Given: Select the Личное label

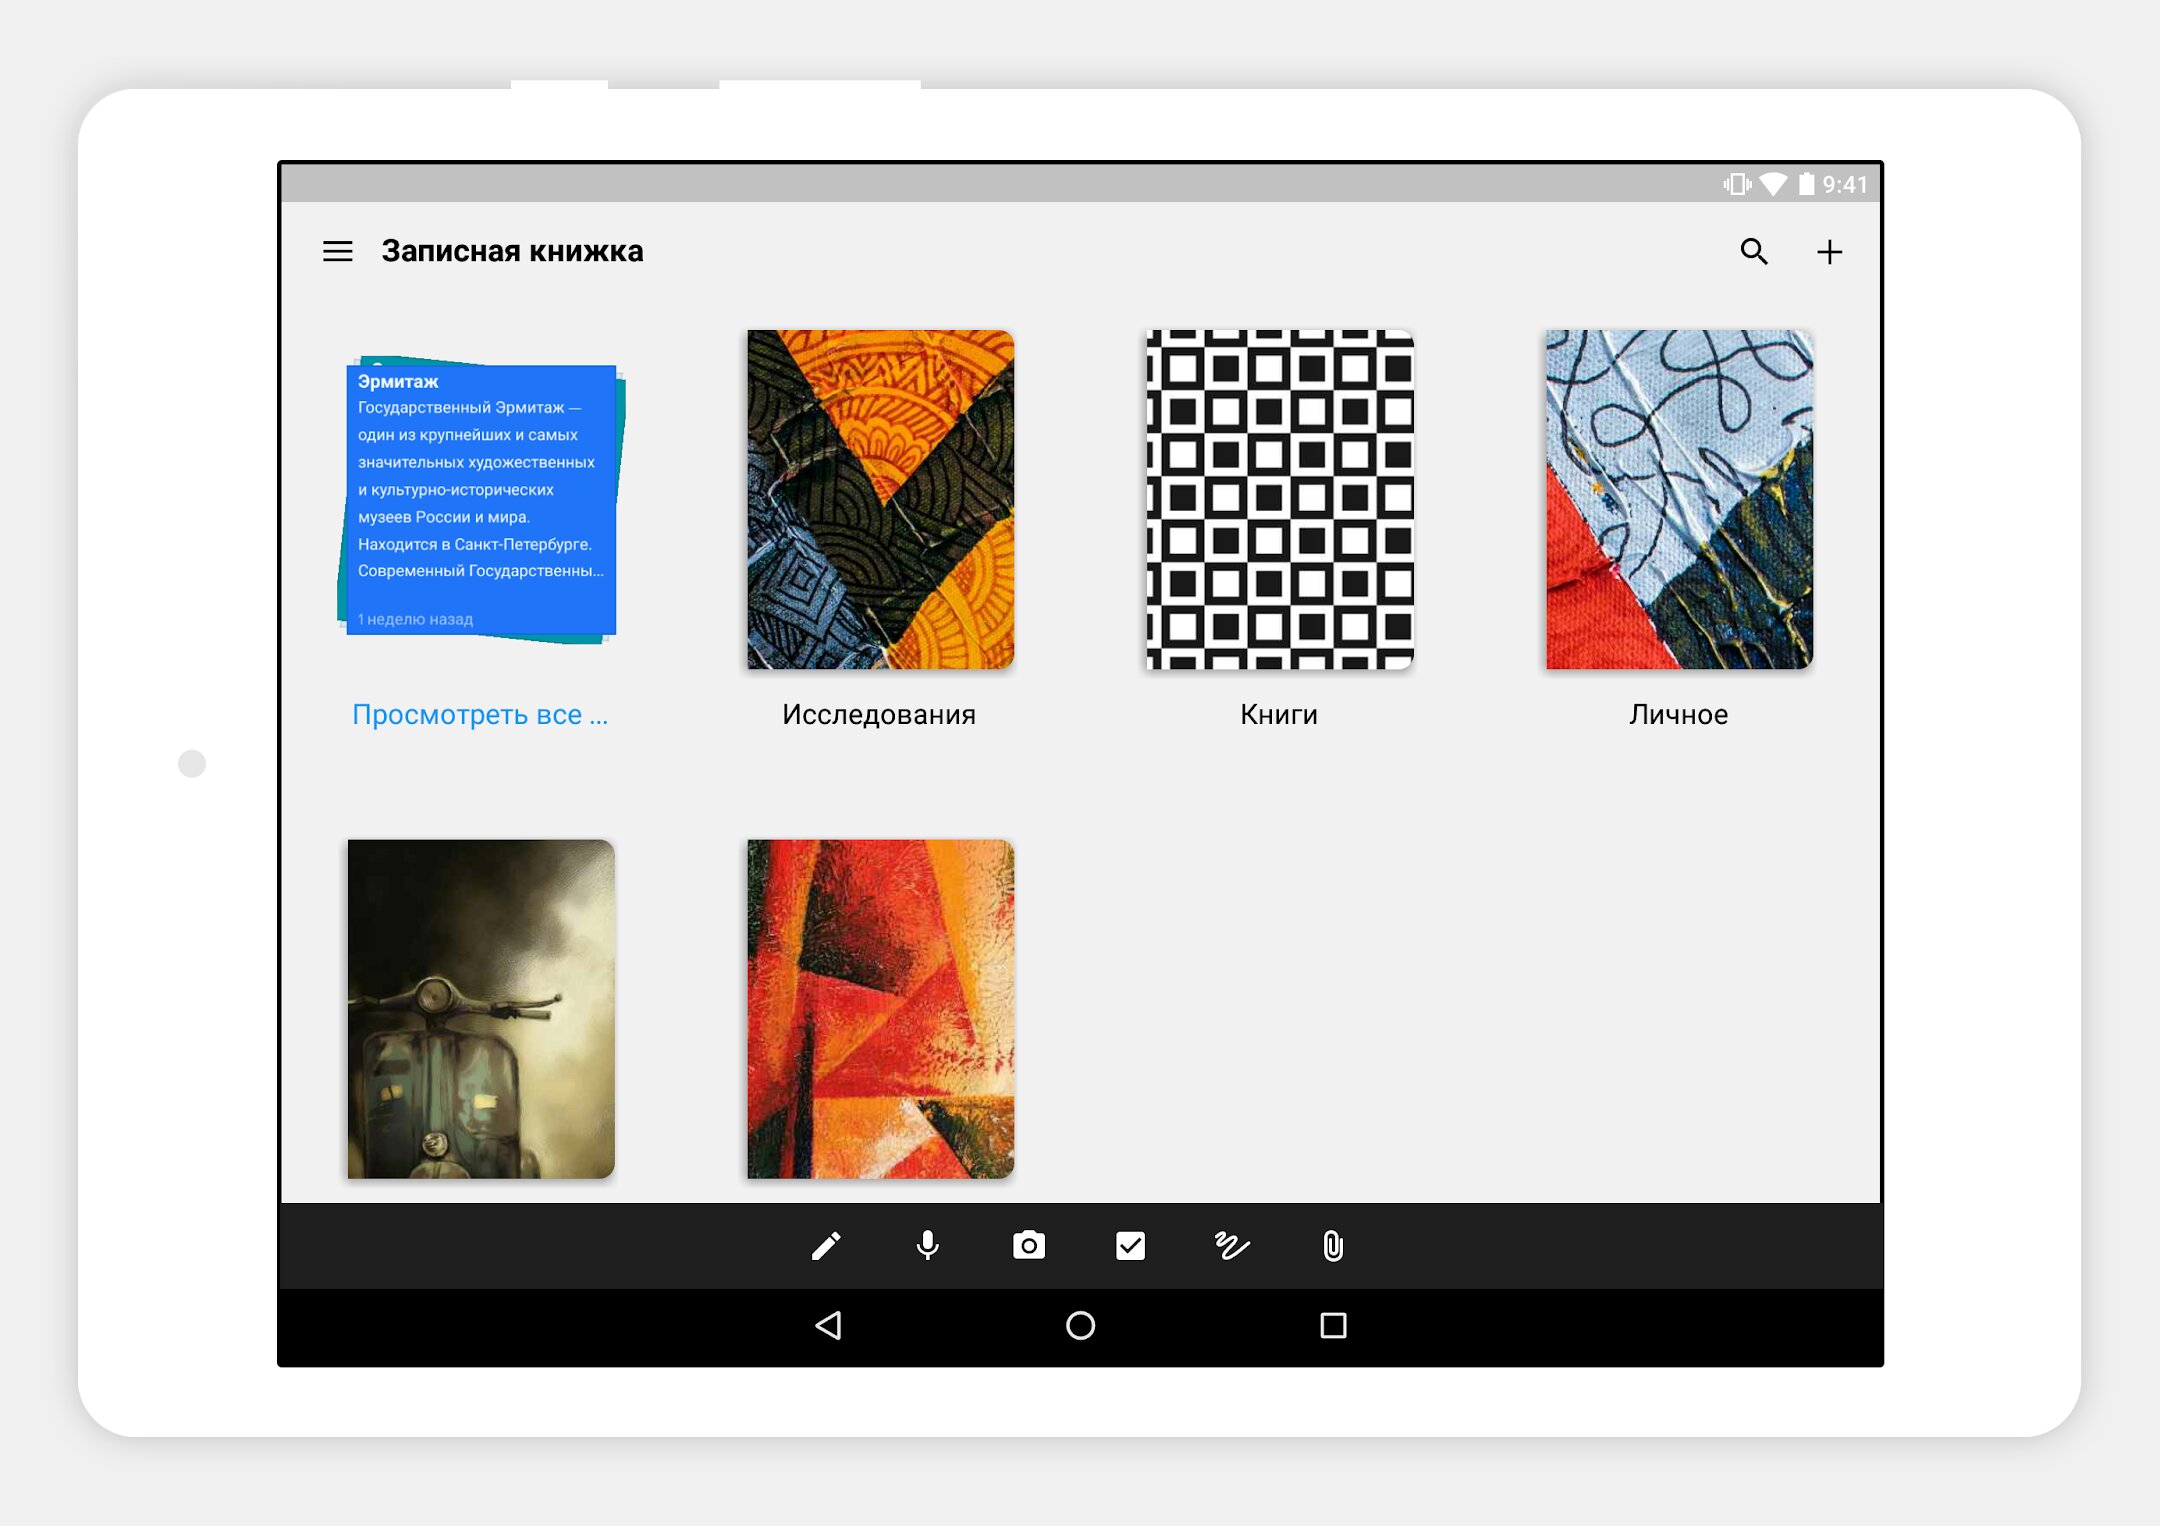Looking at the screenshot, I should [x=1678, y=714].
